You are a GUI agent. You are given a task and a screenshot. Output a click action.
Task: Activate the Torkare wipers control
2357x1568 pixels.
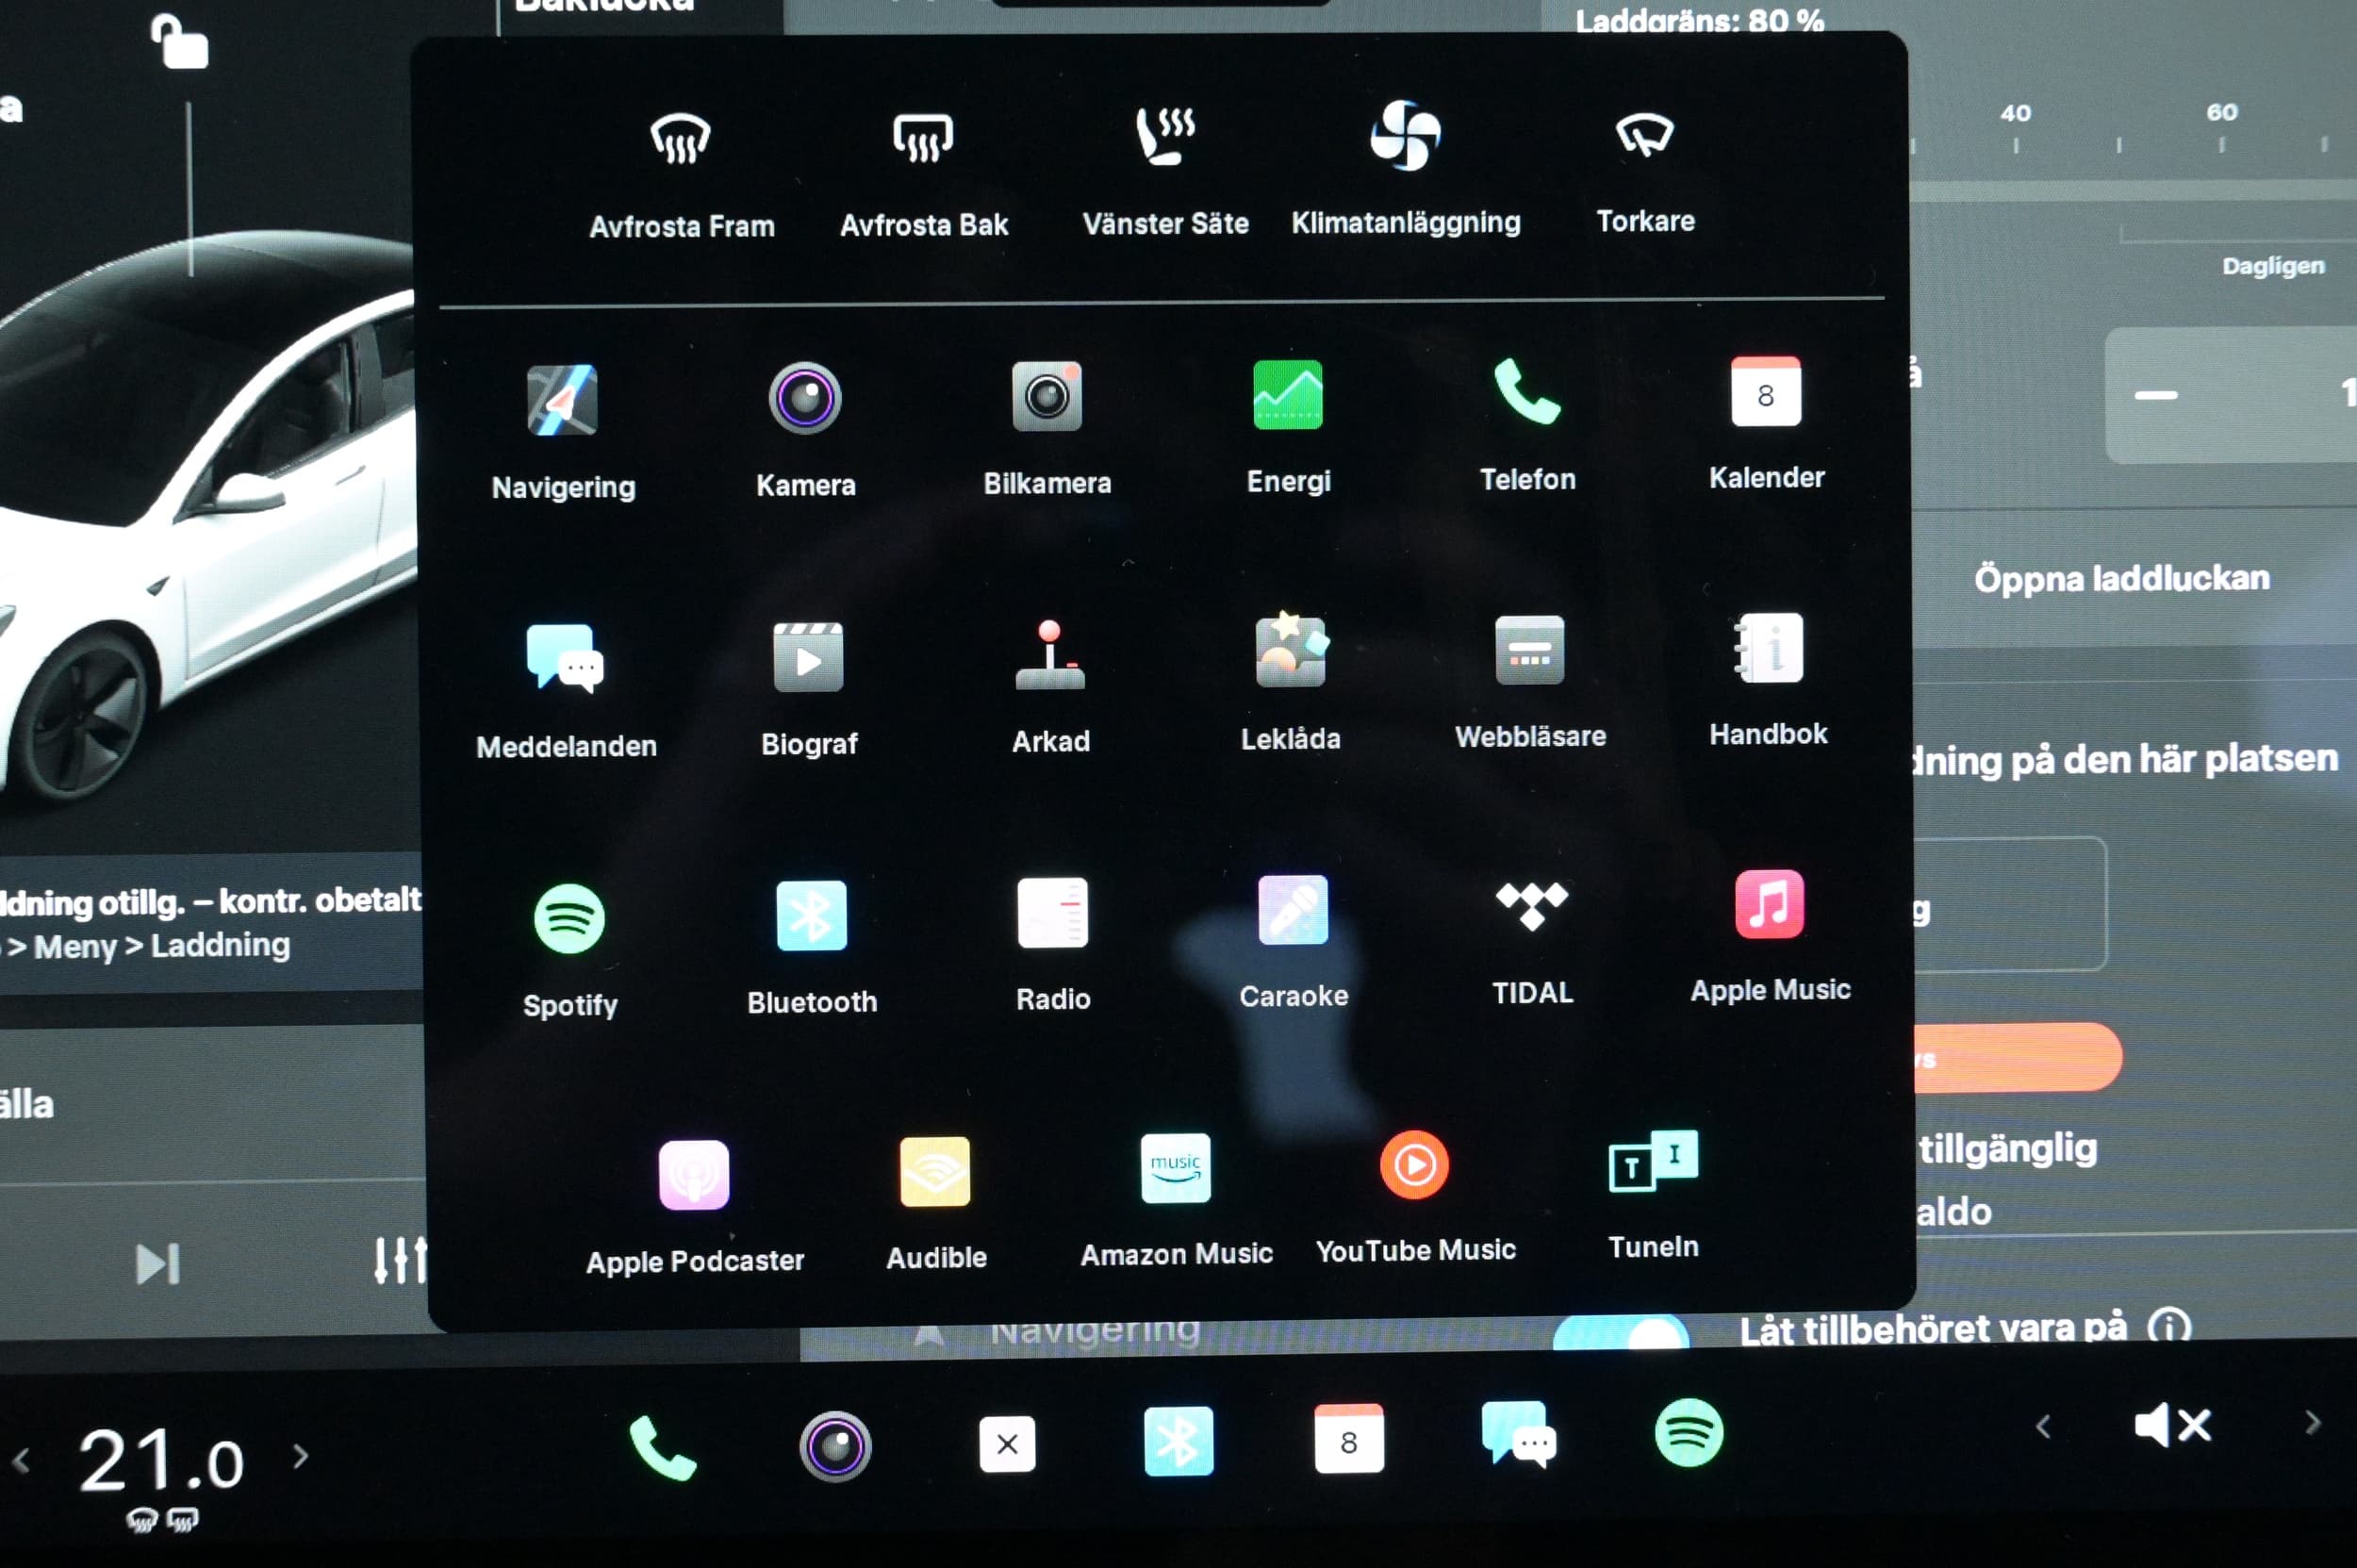pyautogui.click(x=1645, y=168)
